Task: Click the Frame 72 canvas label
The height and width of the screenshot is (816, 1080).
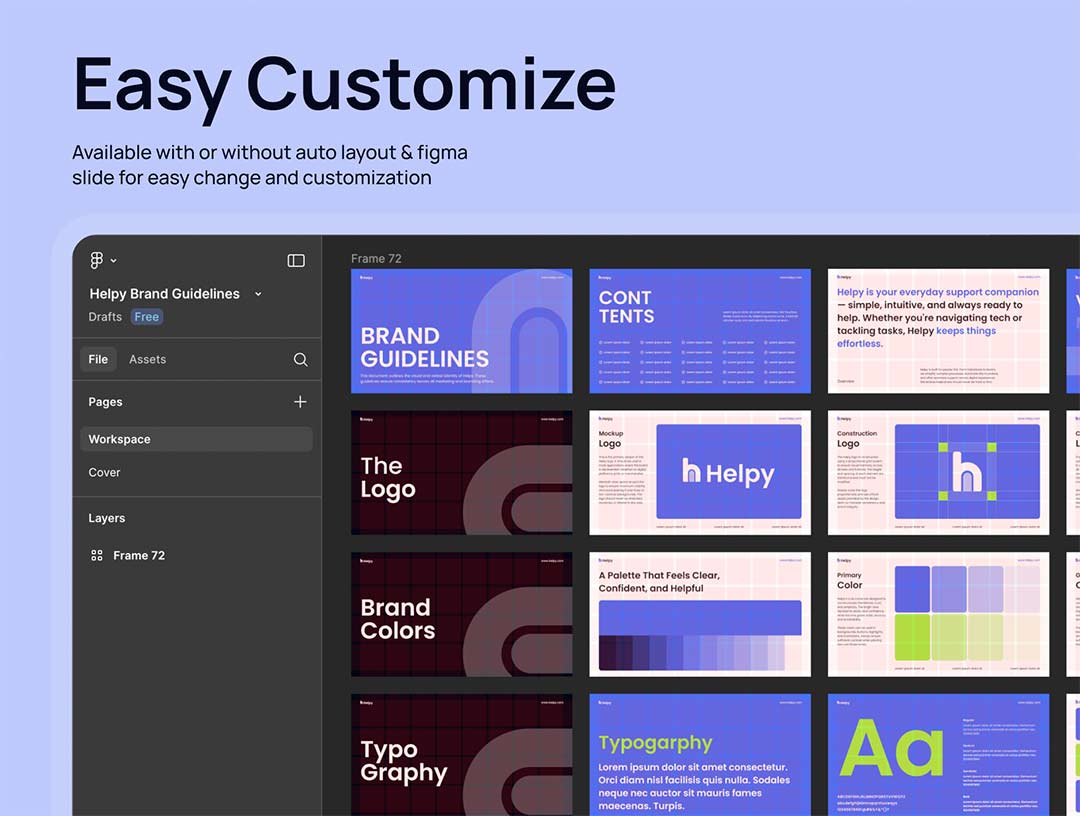Action: [x=376, y=258]
